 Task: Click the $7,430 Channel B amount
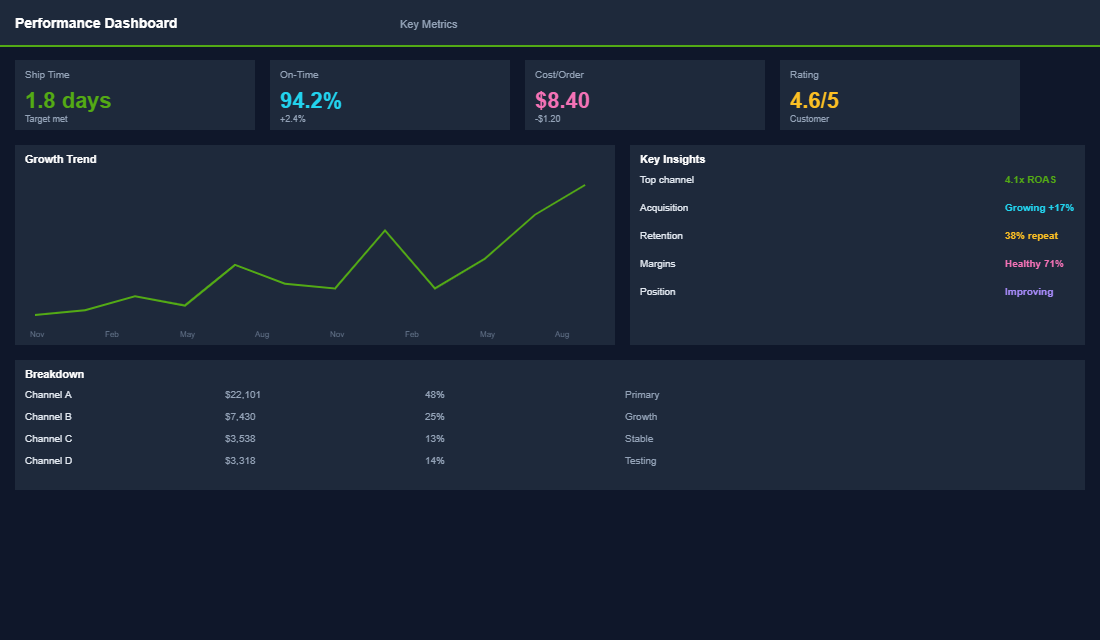(238, 416)
